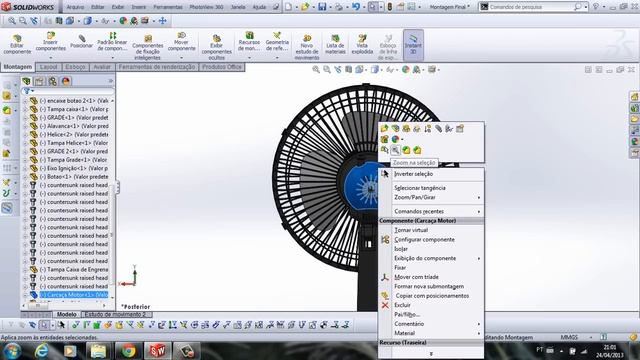Image resolution: width=640 pixels, height=360 pixels.
Task: Open Lista de materiais
Action: tap(336, 44)
